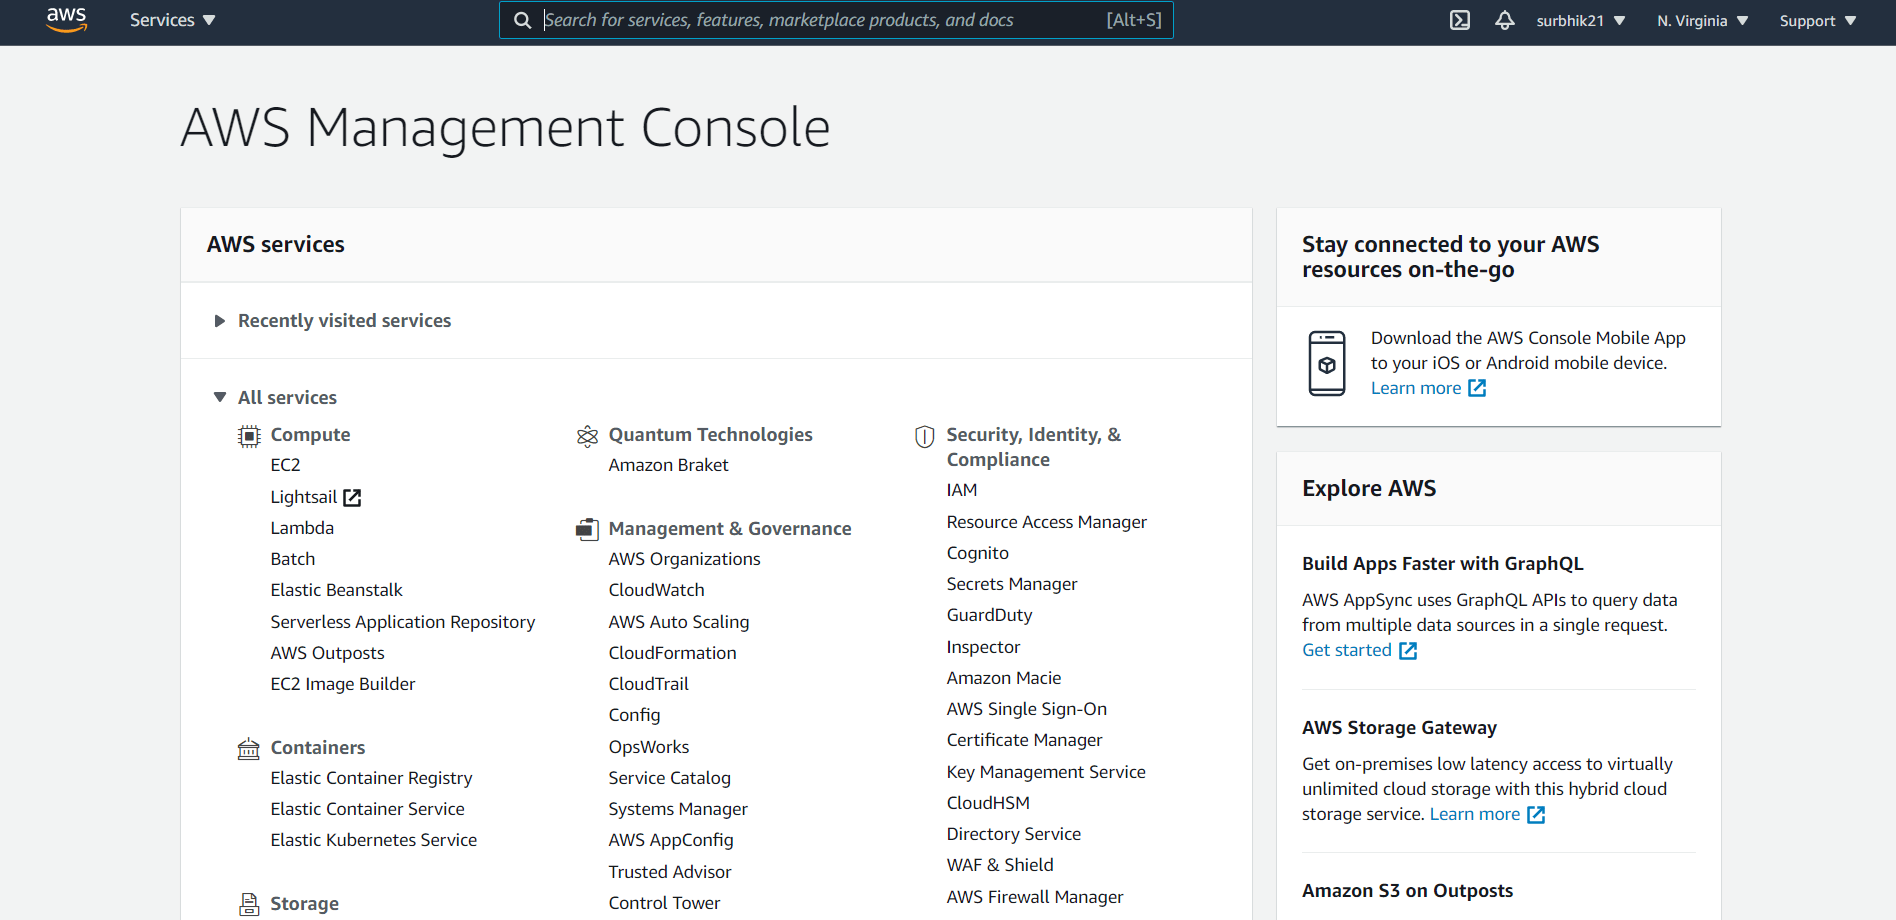Select the EC2 service
Image resolution: width=1896 pixels, height=920 pixels.
coord(285,464)
